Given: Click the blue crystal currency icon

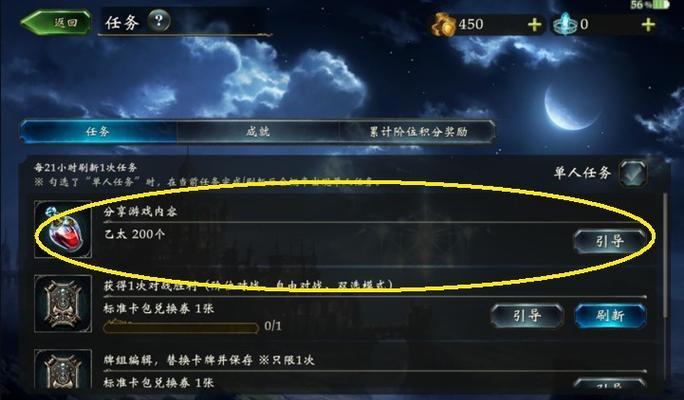Looking at the screenshot, I should click(565, 24).
